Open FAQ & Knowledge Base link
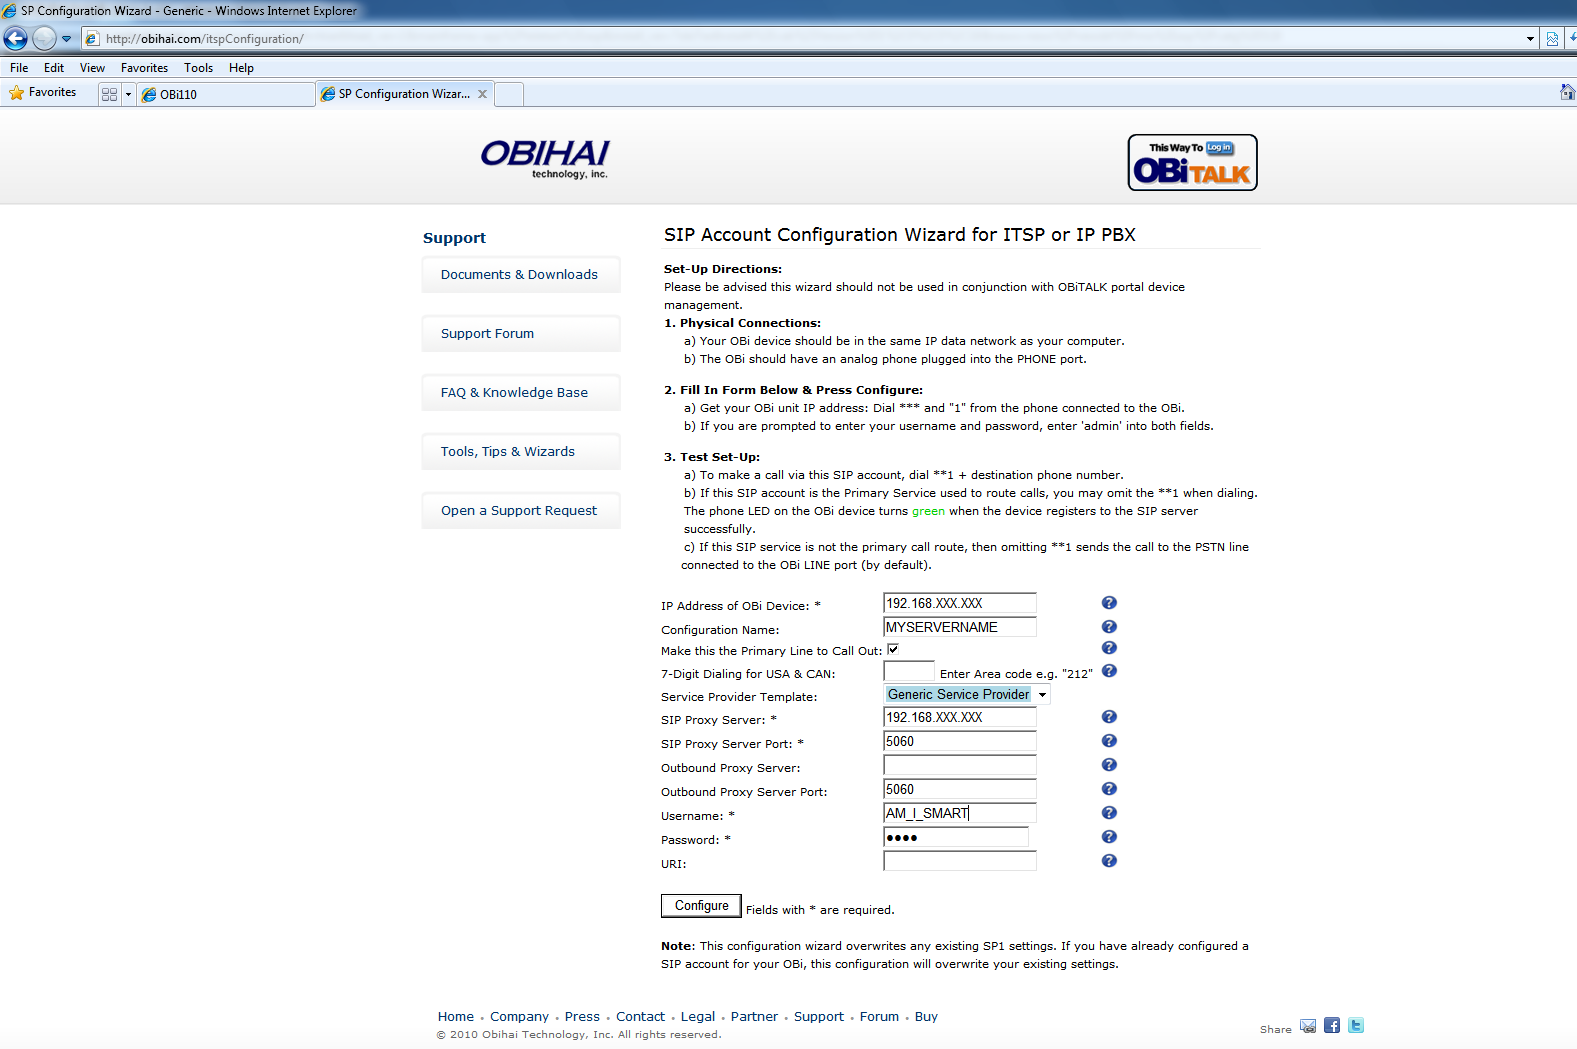 pos(521,392)
